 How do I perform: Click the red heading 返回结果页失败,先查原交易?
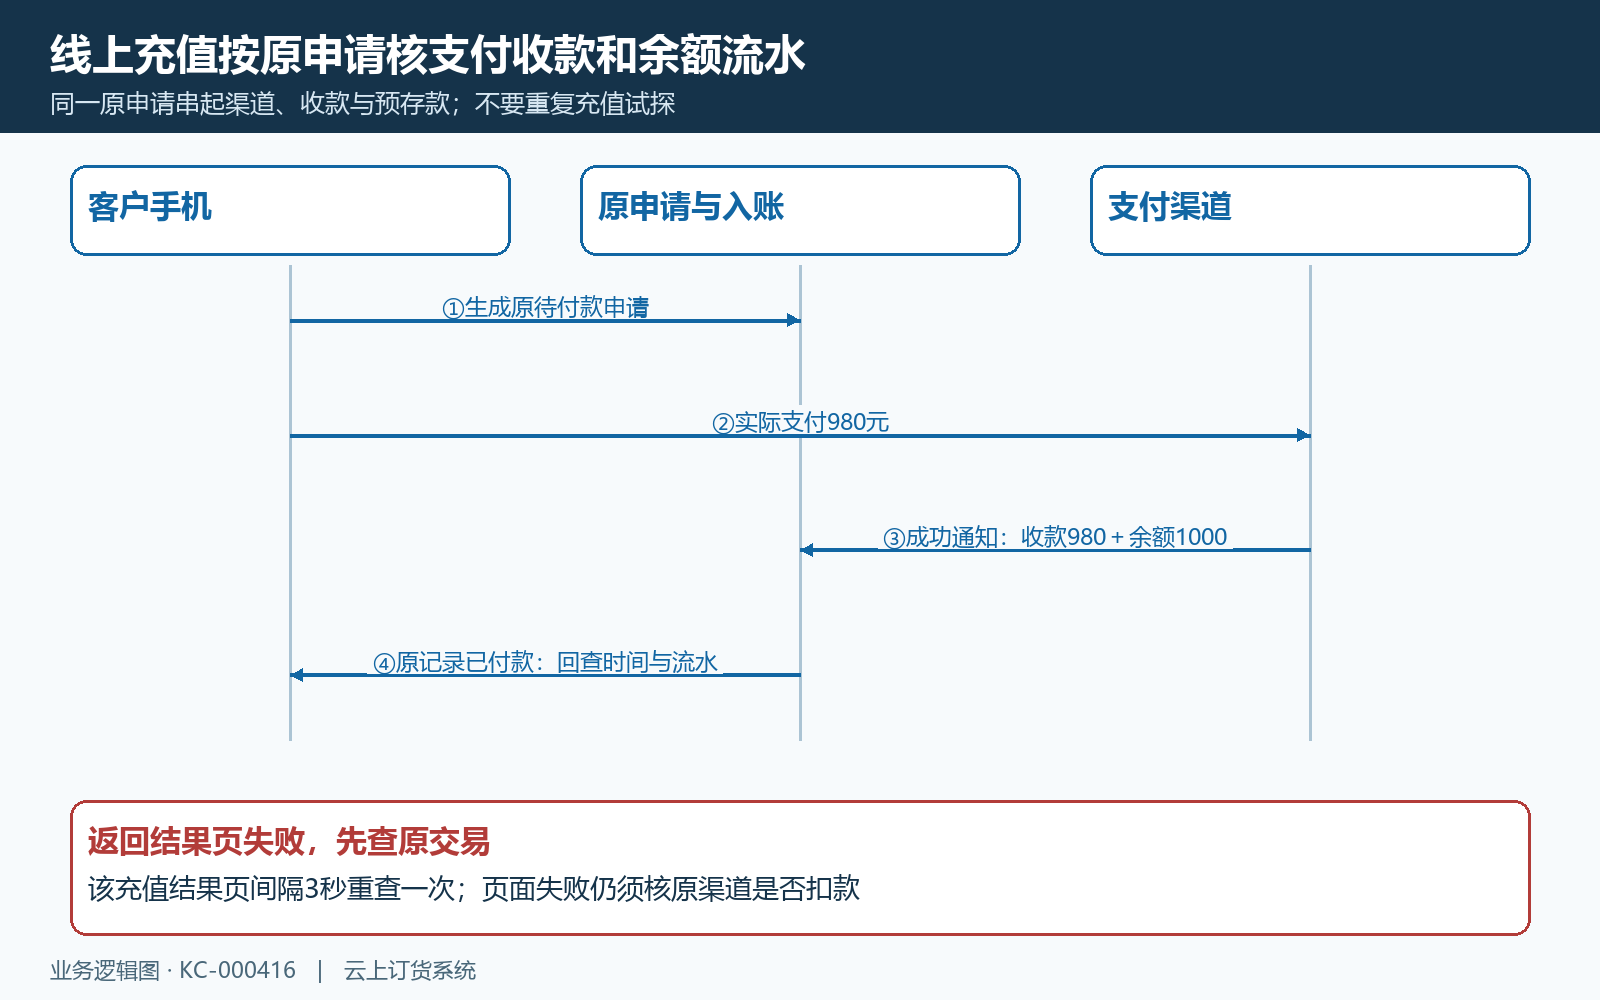pyautogui.click(x=289, y=841)
